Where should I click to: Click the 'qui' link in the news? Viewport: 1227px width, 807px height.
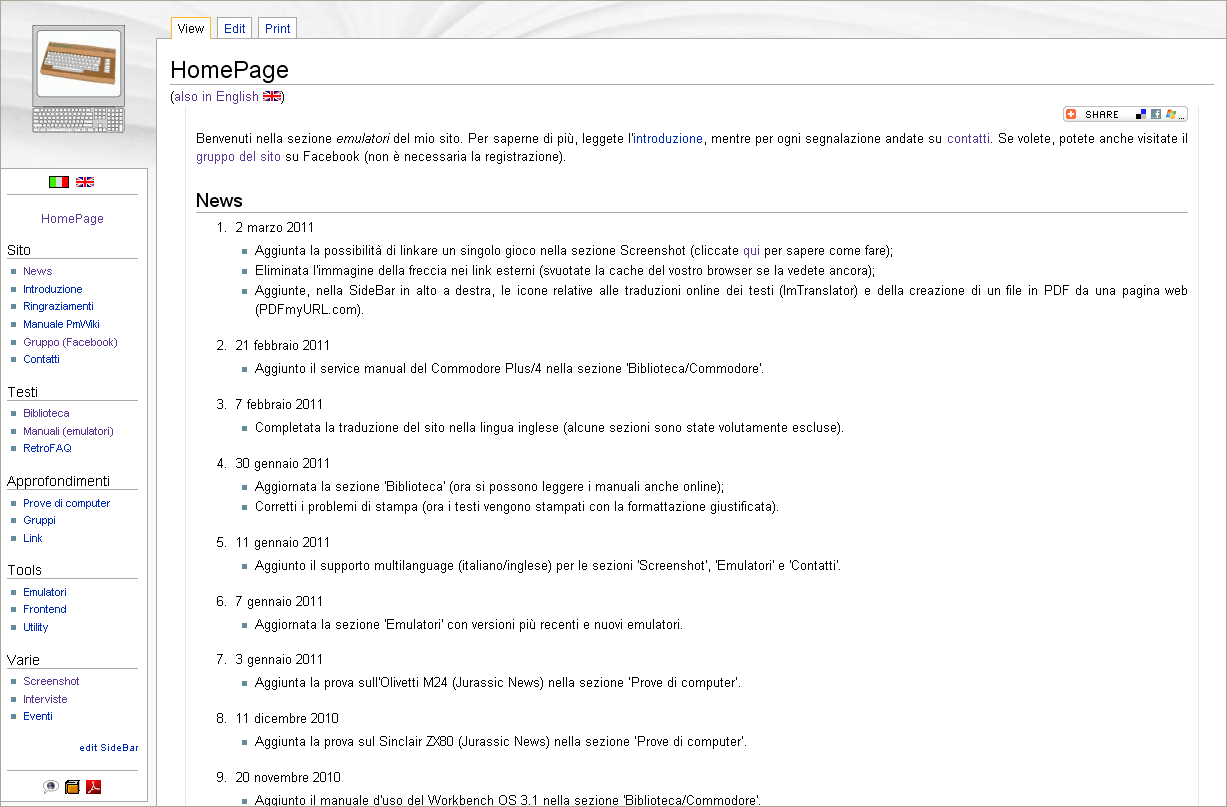tap(751, 251)
